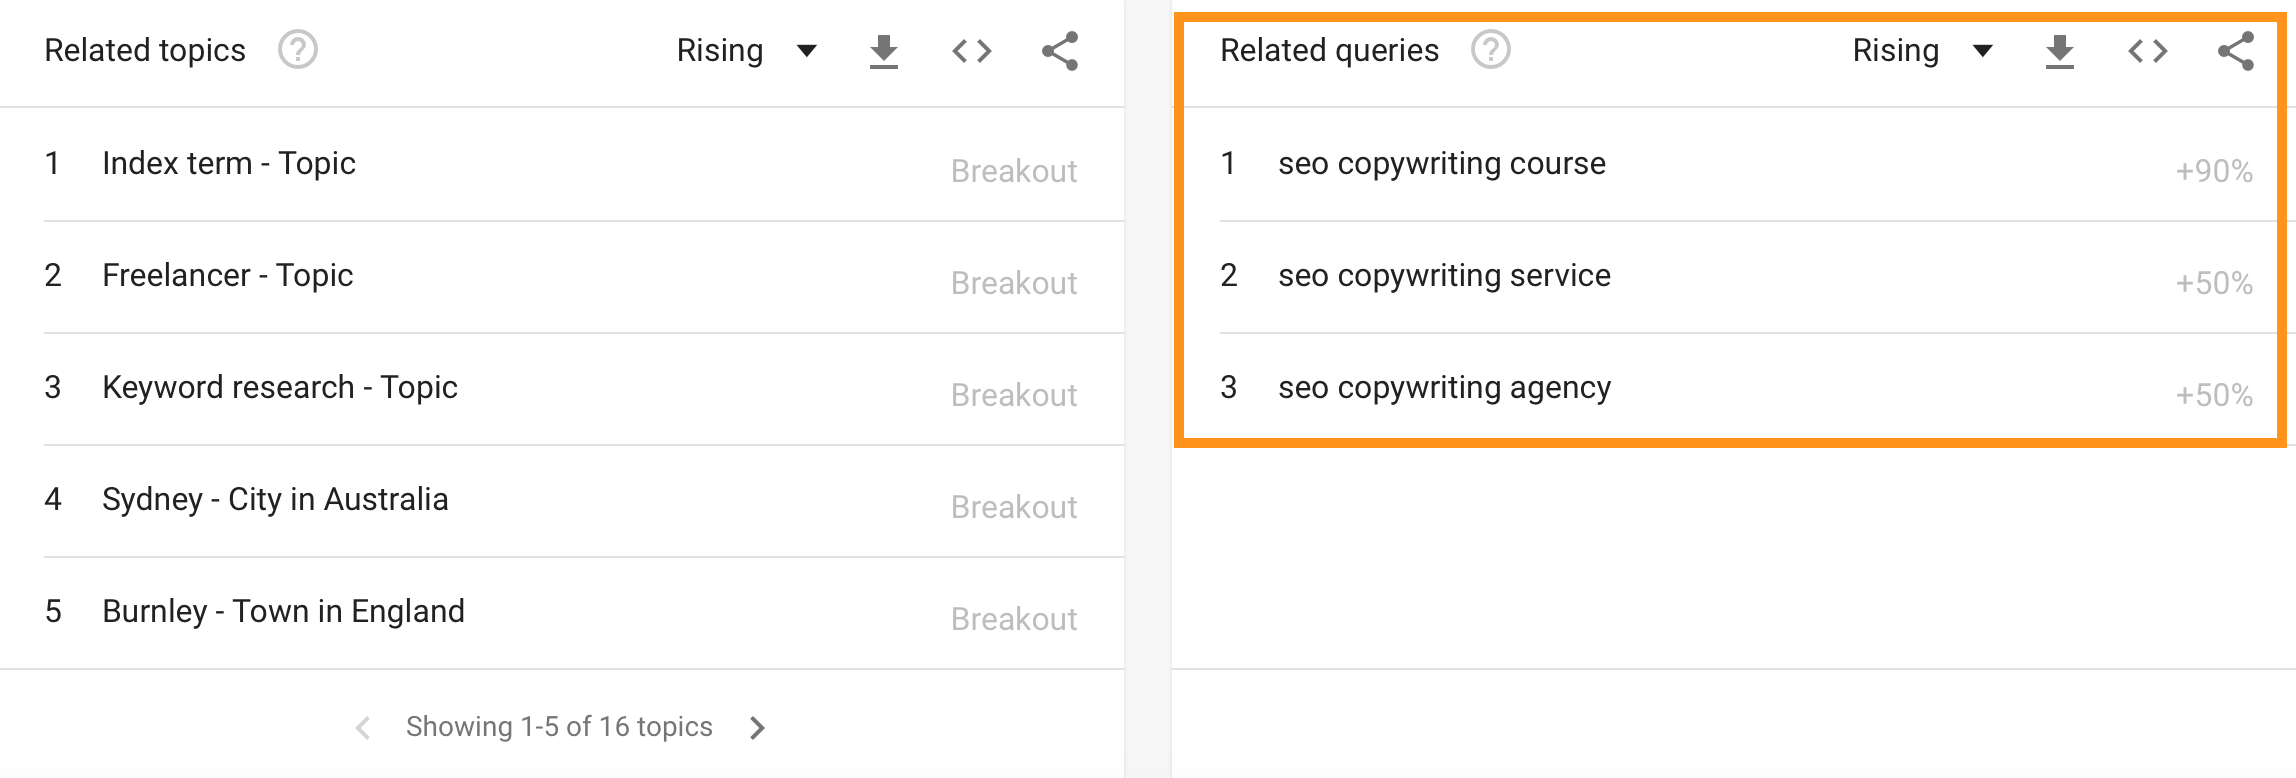Go to previous page of topics
The width and height of the screenshot is (2296, 778).
[x=363, y=728]
